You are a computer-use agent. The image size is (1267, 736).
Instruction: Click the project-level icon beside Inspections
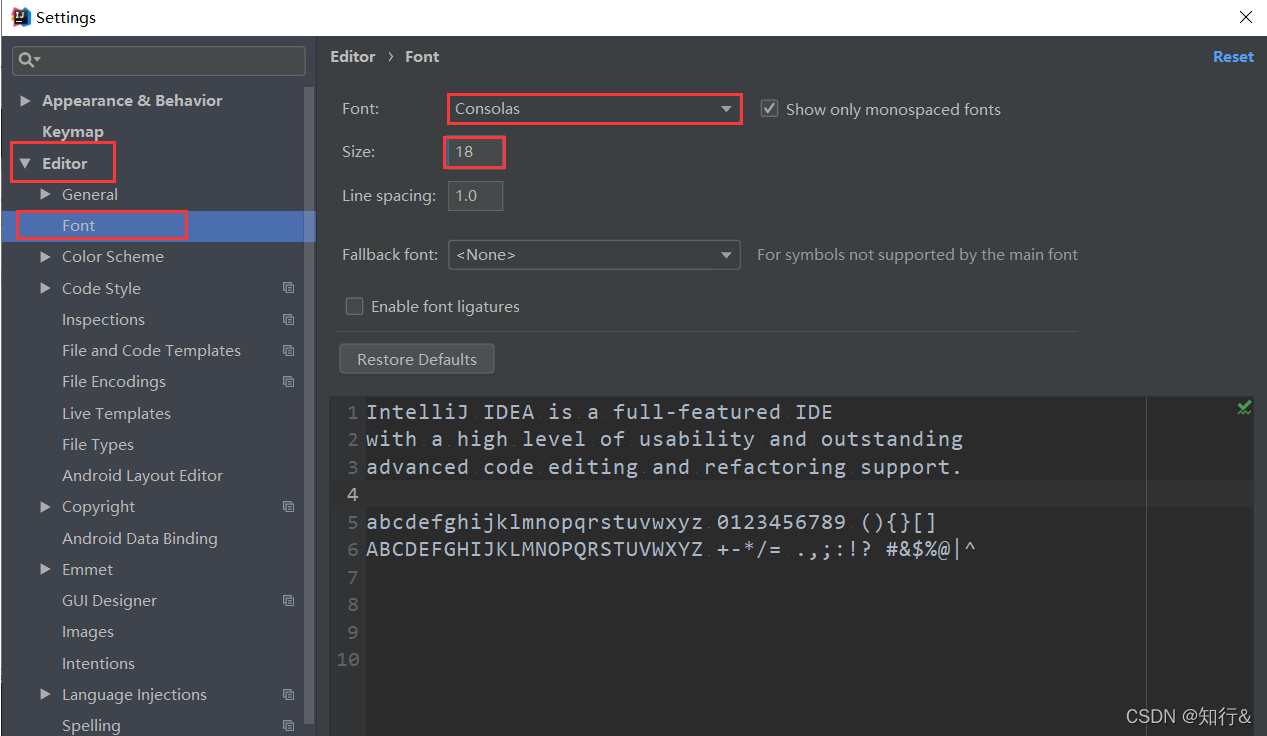tap(288, 319)
